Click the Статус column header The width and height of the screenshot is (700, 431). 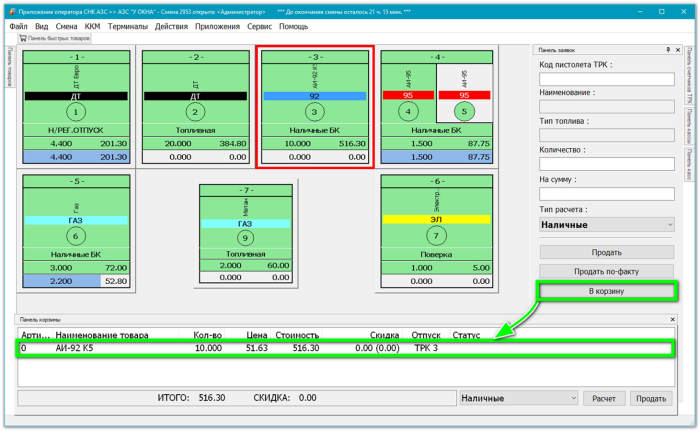(x=466, y=335)
